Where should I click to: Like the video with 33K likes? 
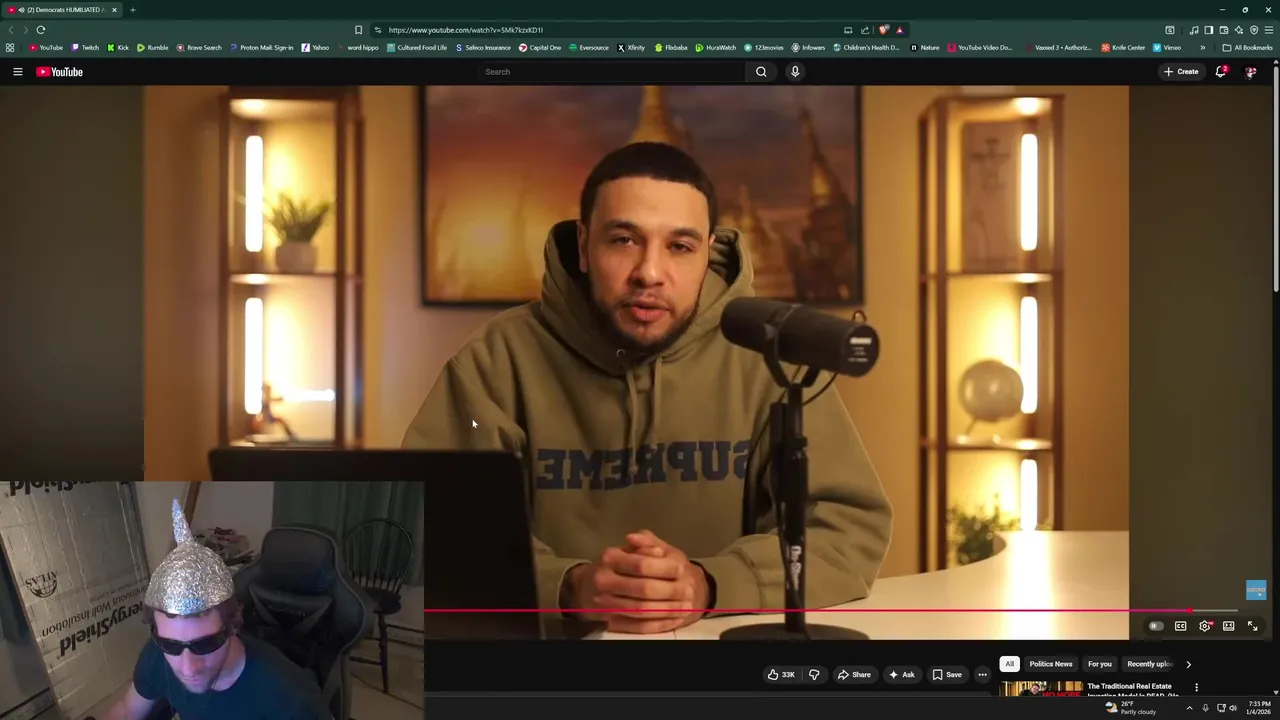point(781,675)
